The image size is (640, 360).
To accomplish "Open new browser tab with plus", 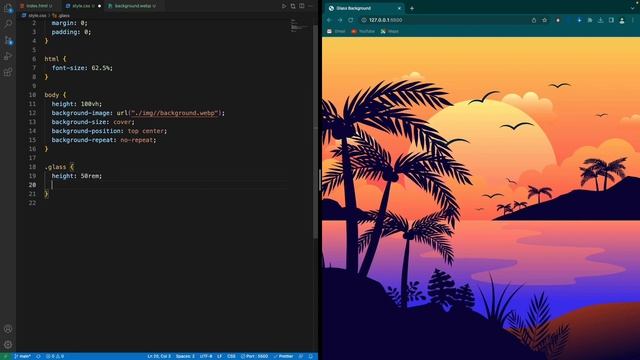I will (412, 8).
